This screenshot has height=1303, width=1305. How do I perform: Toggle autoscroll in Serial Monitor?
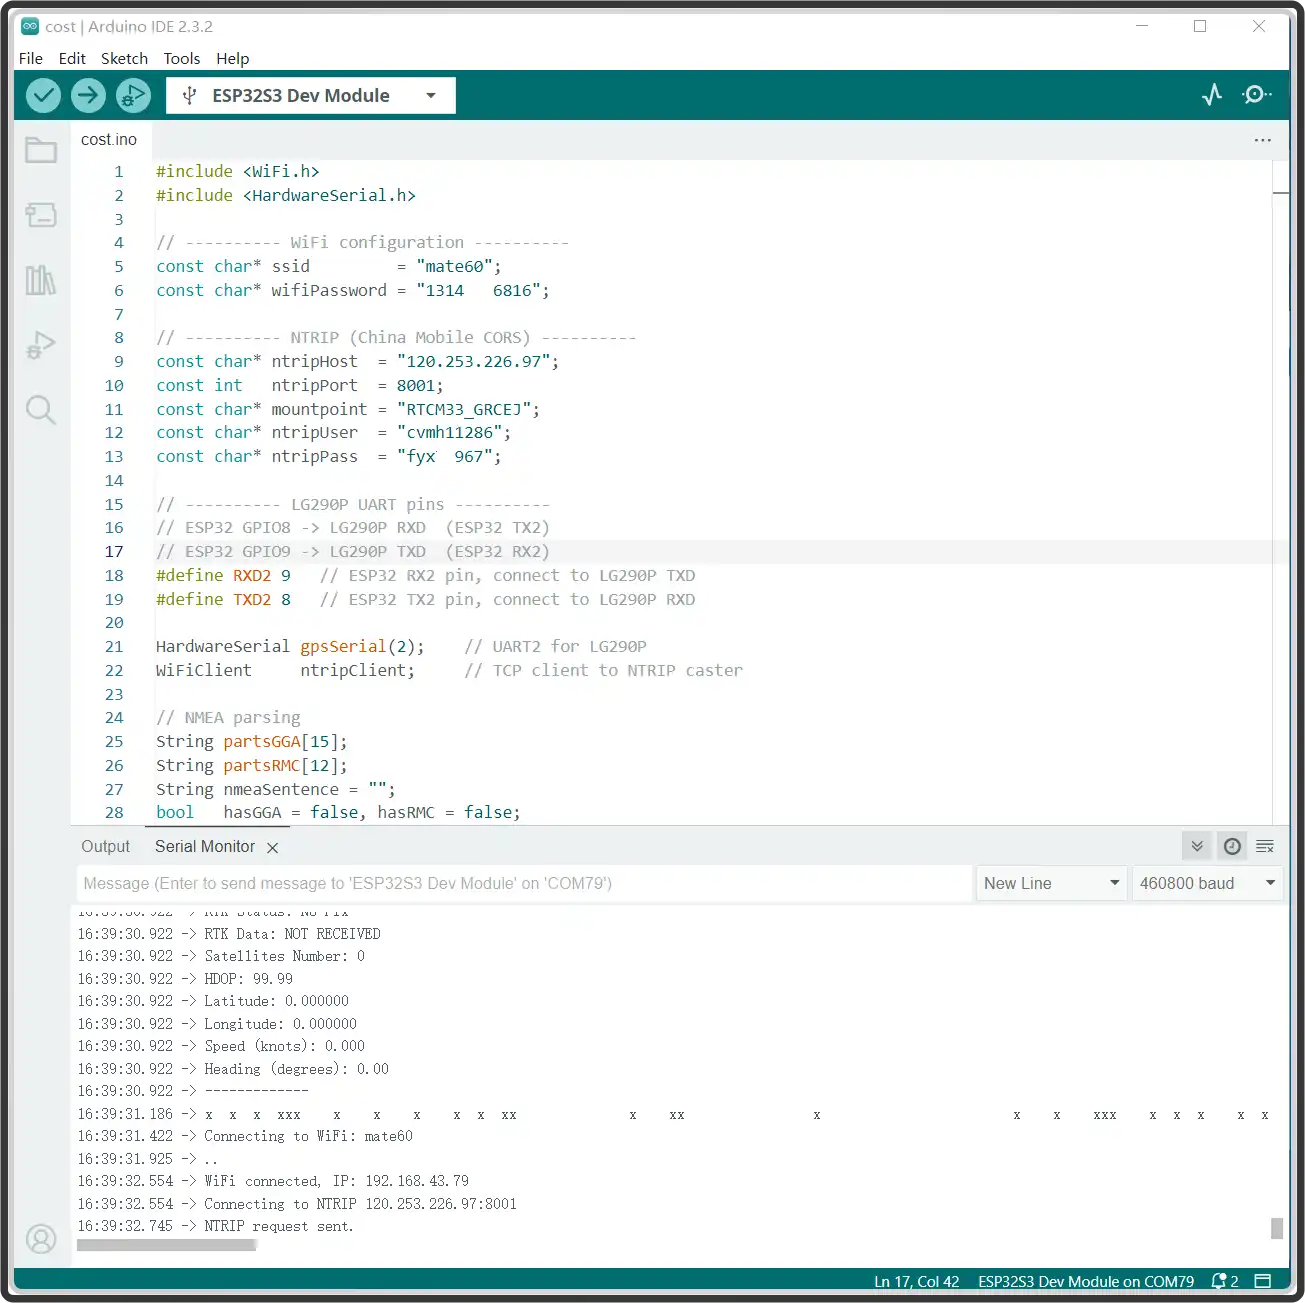pyautogui.click(x=1197, y=846)
